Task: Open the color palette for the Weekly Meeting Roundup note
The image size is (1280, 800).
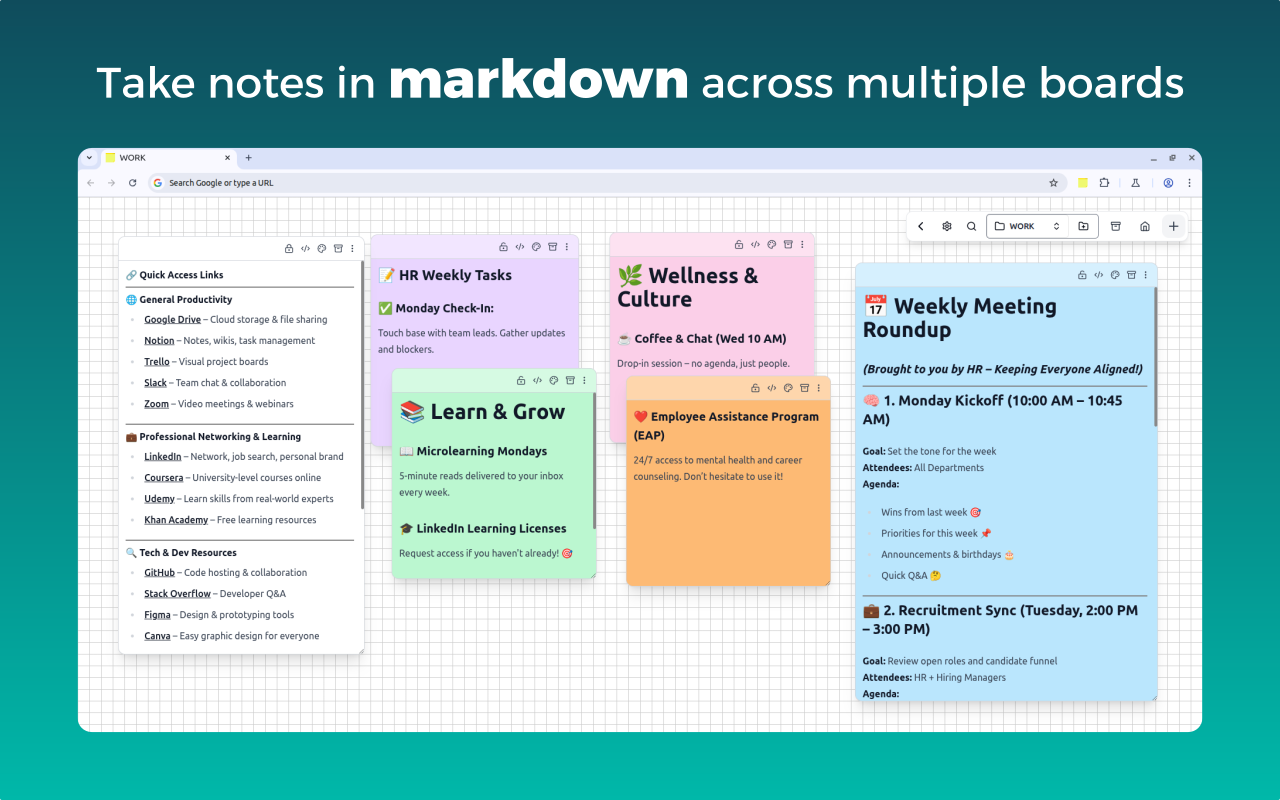Action: click(x=1114, y=274)
